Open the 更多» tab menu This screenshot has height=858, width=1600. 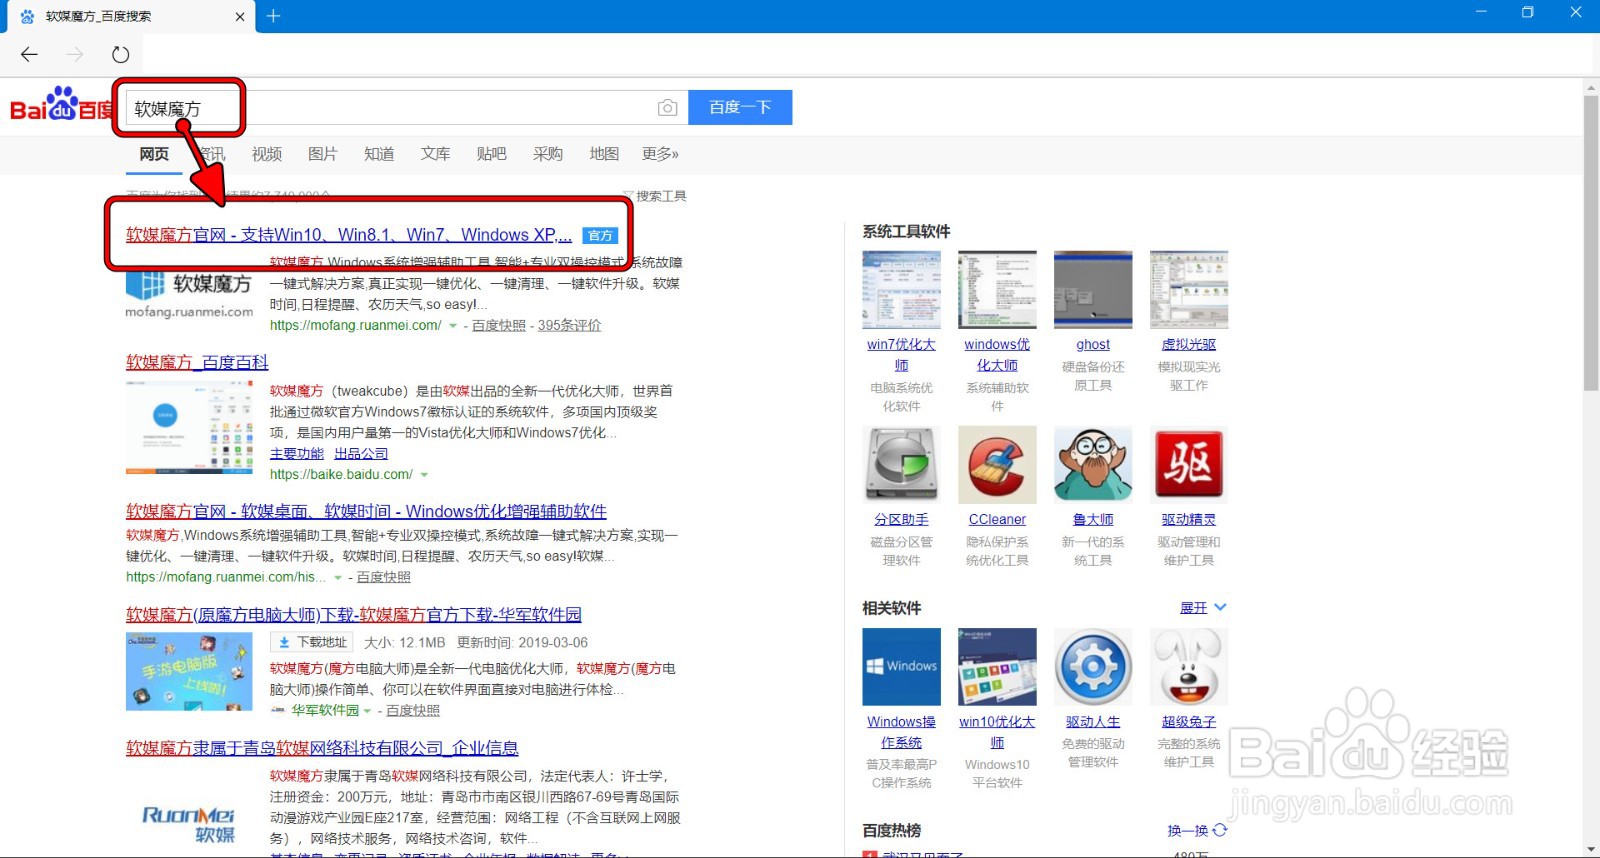(x=660, y=154)
